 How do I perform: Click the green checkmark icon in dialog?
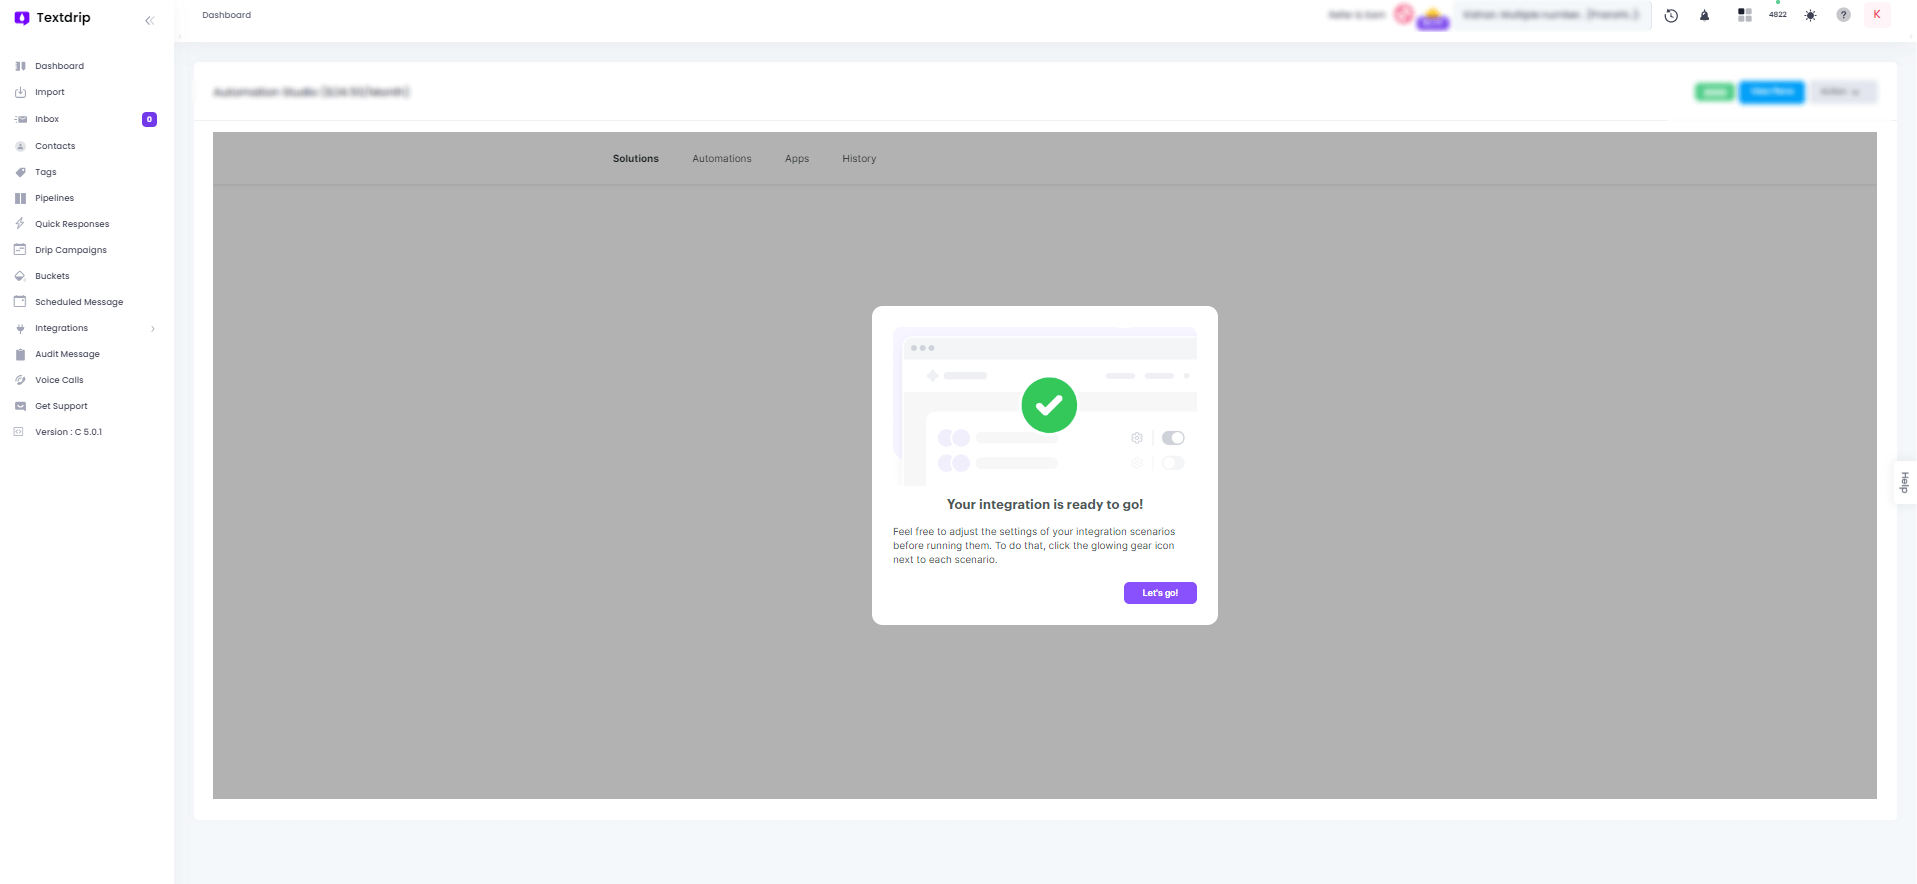click(1049, 405)
